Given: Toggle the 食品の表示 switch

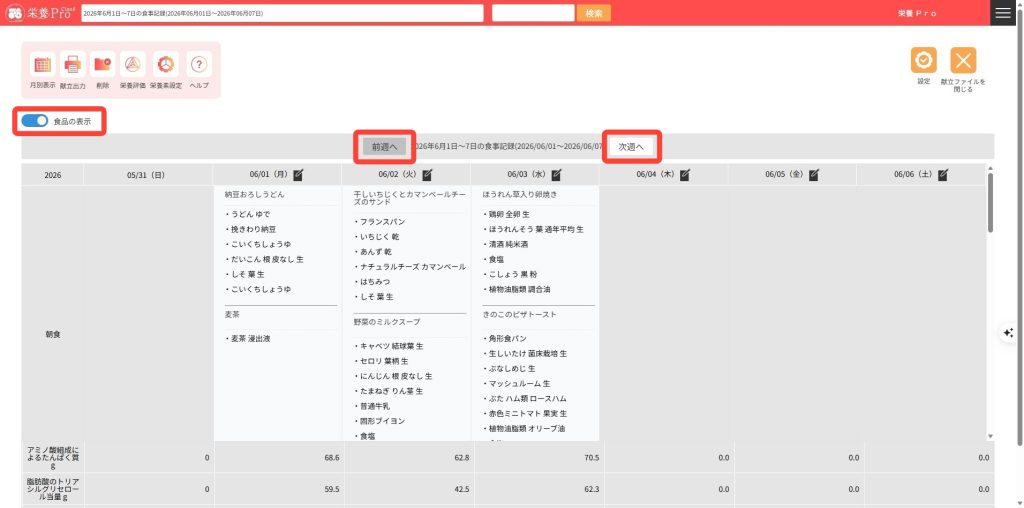Looking at the screenshot, I should pos(35,121).
